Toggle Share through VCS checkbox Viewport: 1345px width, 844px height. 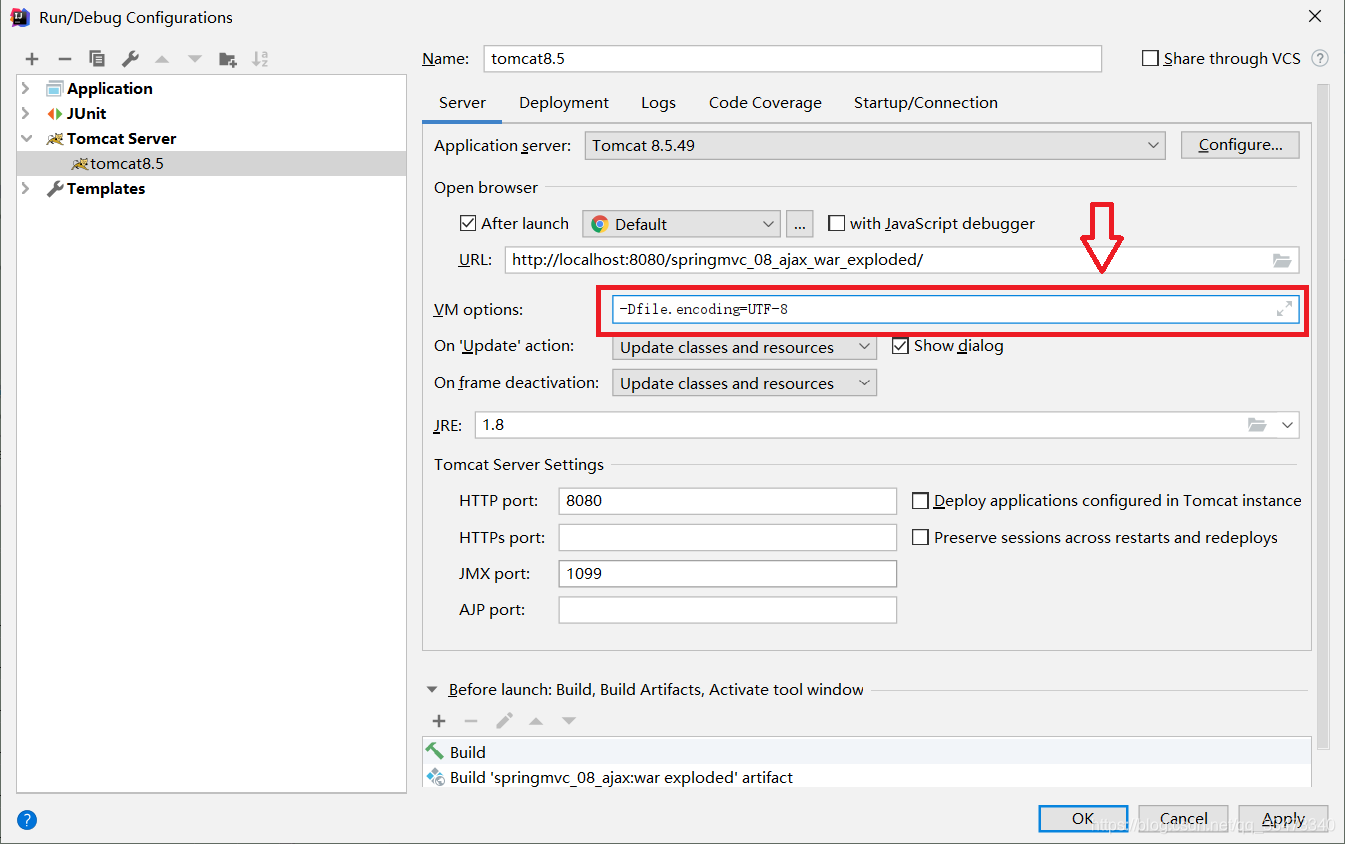pyautogui.click(x=1150, y=59)
